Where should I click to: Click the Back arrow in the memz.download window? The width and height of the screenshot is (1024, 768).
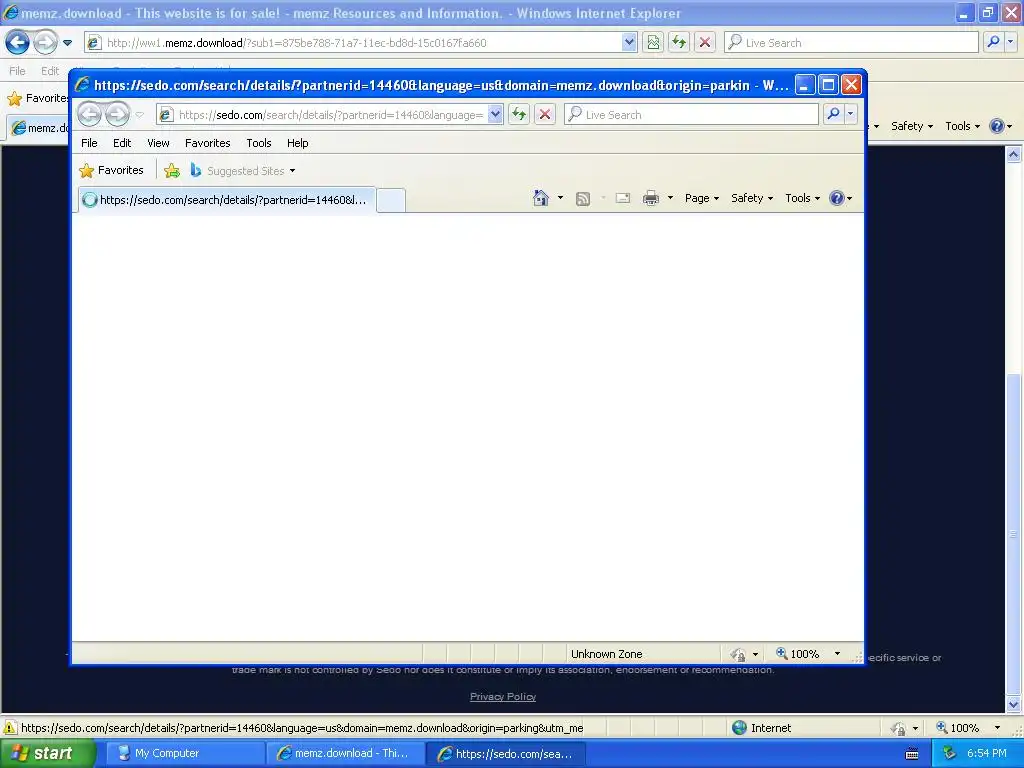tap(18, 43)
